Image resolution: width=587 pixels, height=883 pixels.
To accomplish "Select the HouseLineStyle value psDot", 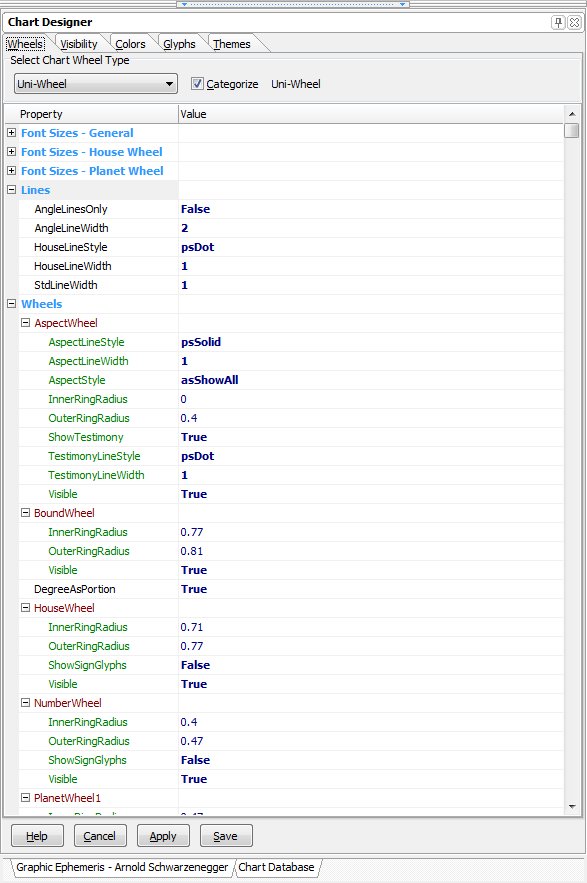I will [197, 247].
